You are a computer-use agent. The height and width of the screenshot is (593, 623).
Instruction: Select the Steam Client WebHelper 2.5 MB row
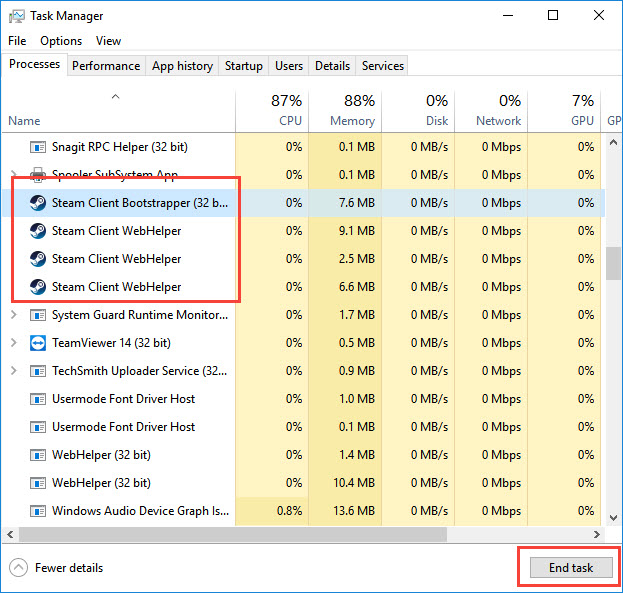(x=304, y=259)
